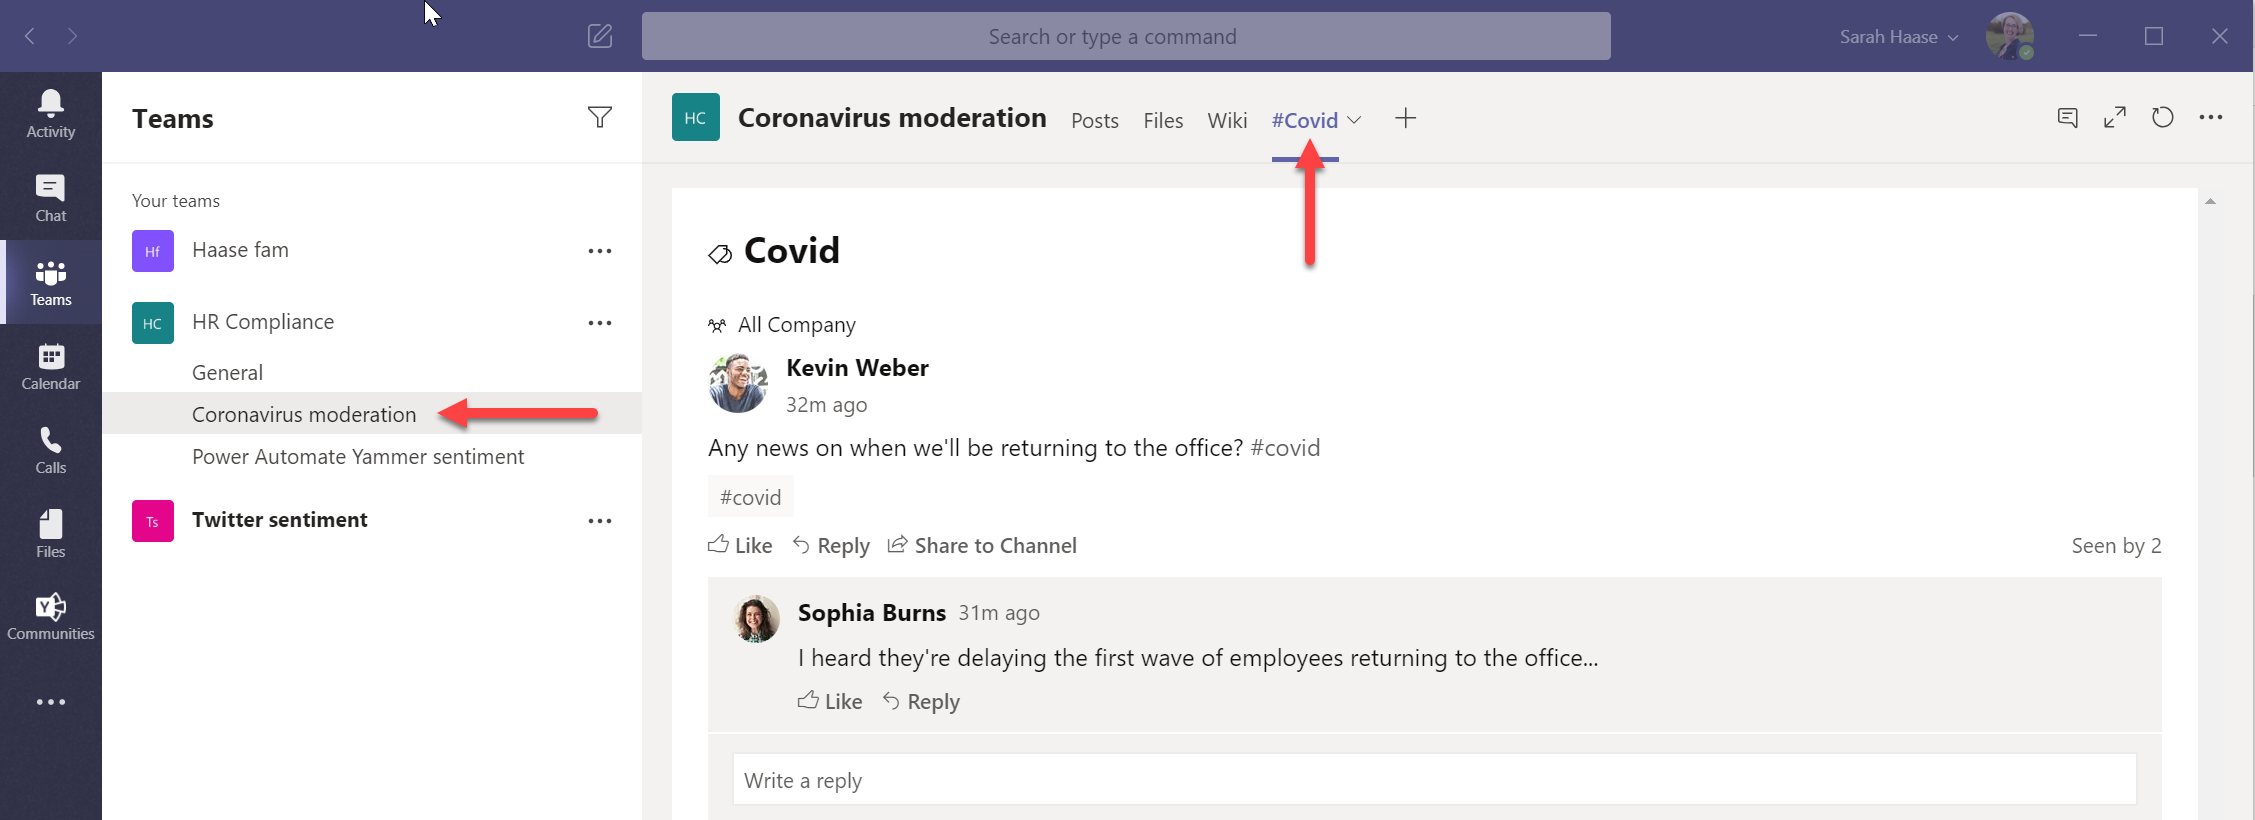Click the #covid topic tag chip
The image size is (2255, 820).
pos(751,497)
